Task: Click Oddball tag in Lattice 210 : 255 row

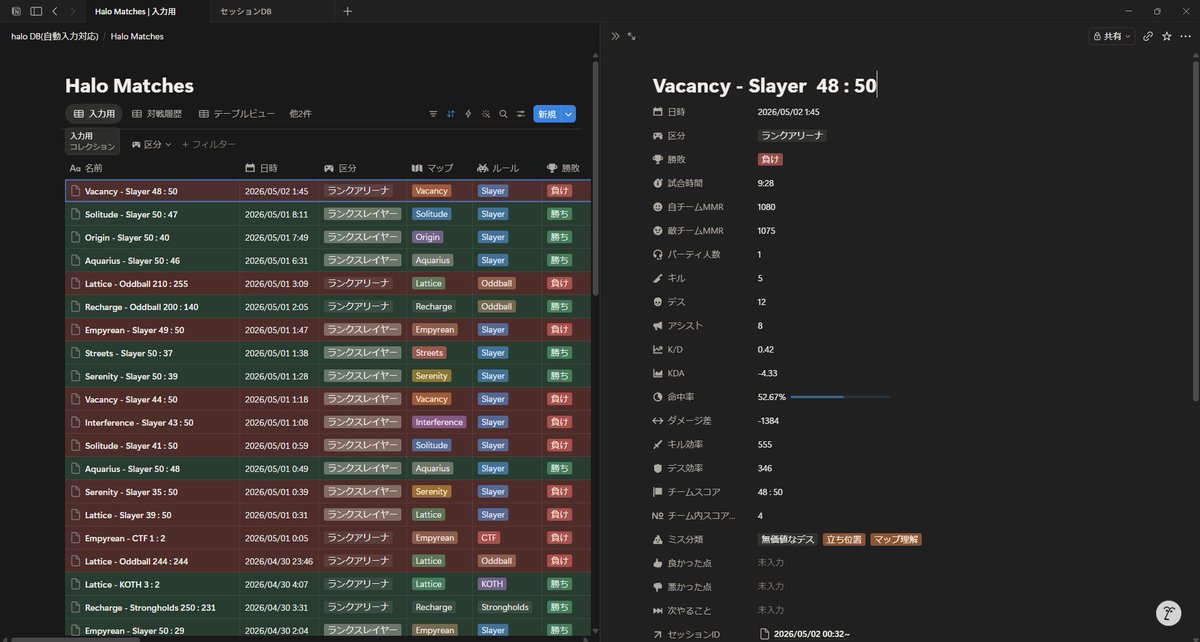Action: (496, 283)
